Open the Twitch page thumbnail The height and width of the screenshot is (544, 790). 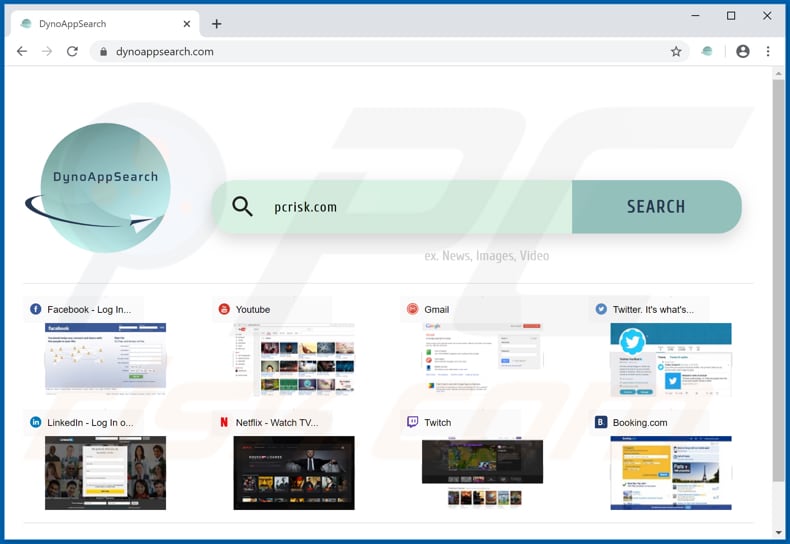(x=482, y=473)
